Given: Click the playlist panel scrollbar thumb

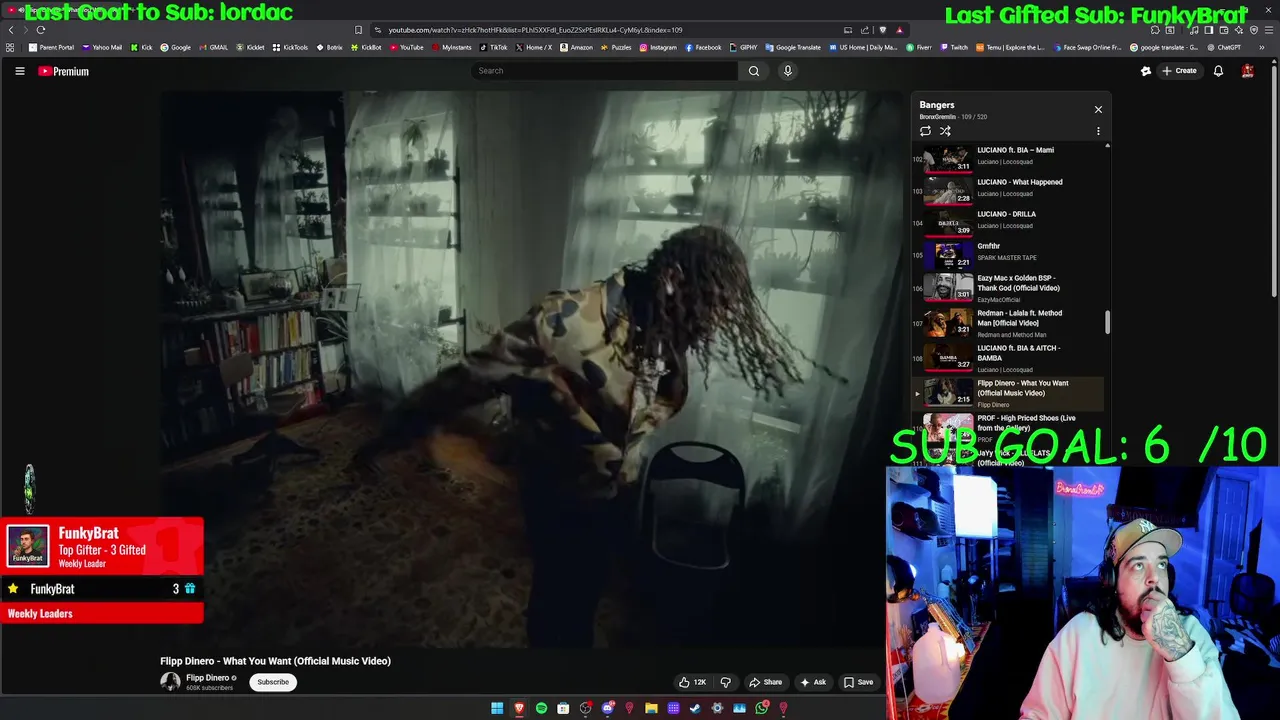Looking at the screenshot, I should pyautogui.click(x=1107, y=323).
